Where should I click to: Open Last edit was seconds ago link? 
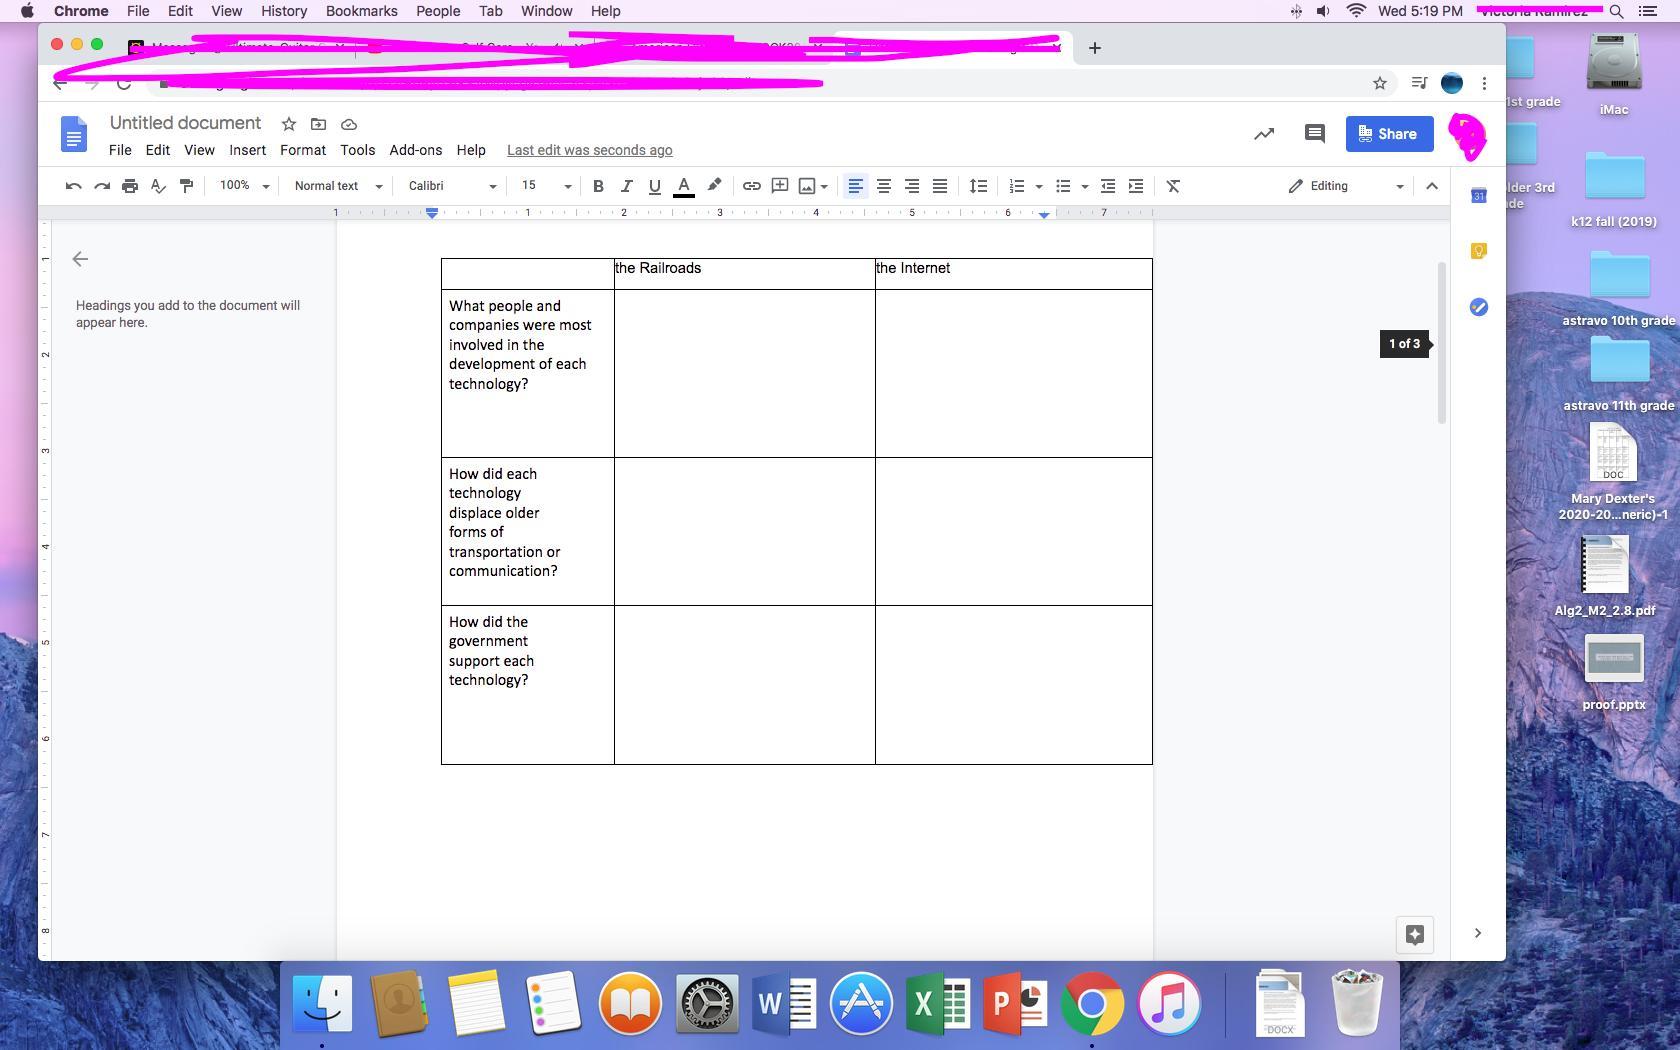pyautogui.click(x=590, y=150)
